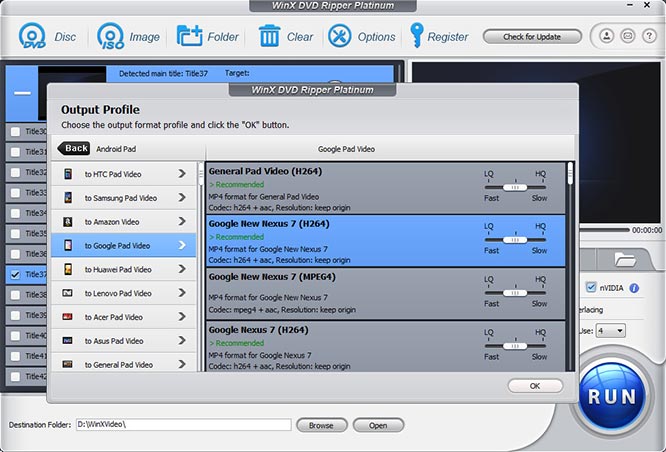Expand the Samsung Pad Video chevron
Viewport: 666px width, 452px height.
pos(182,198)
